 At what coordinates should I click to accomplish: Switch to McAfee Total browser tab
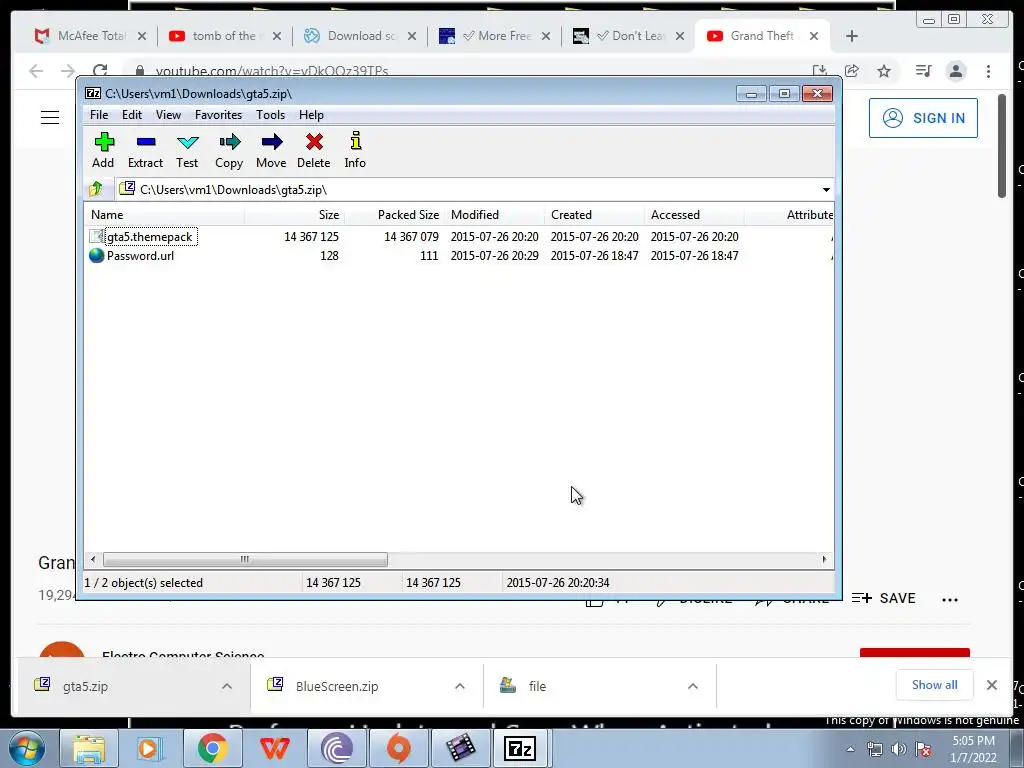[x=90, y=36]
